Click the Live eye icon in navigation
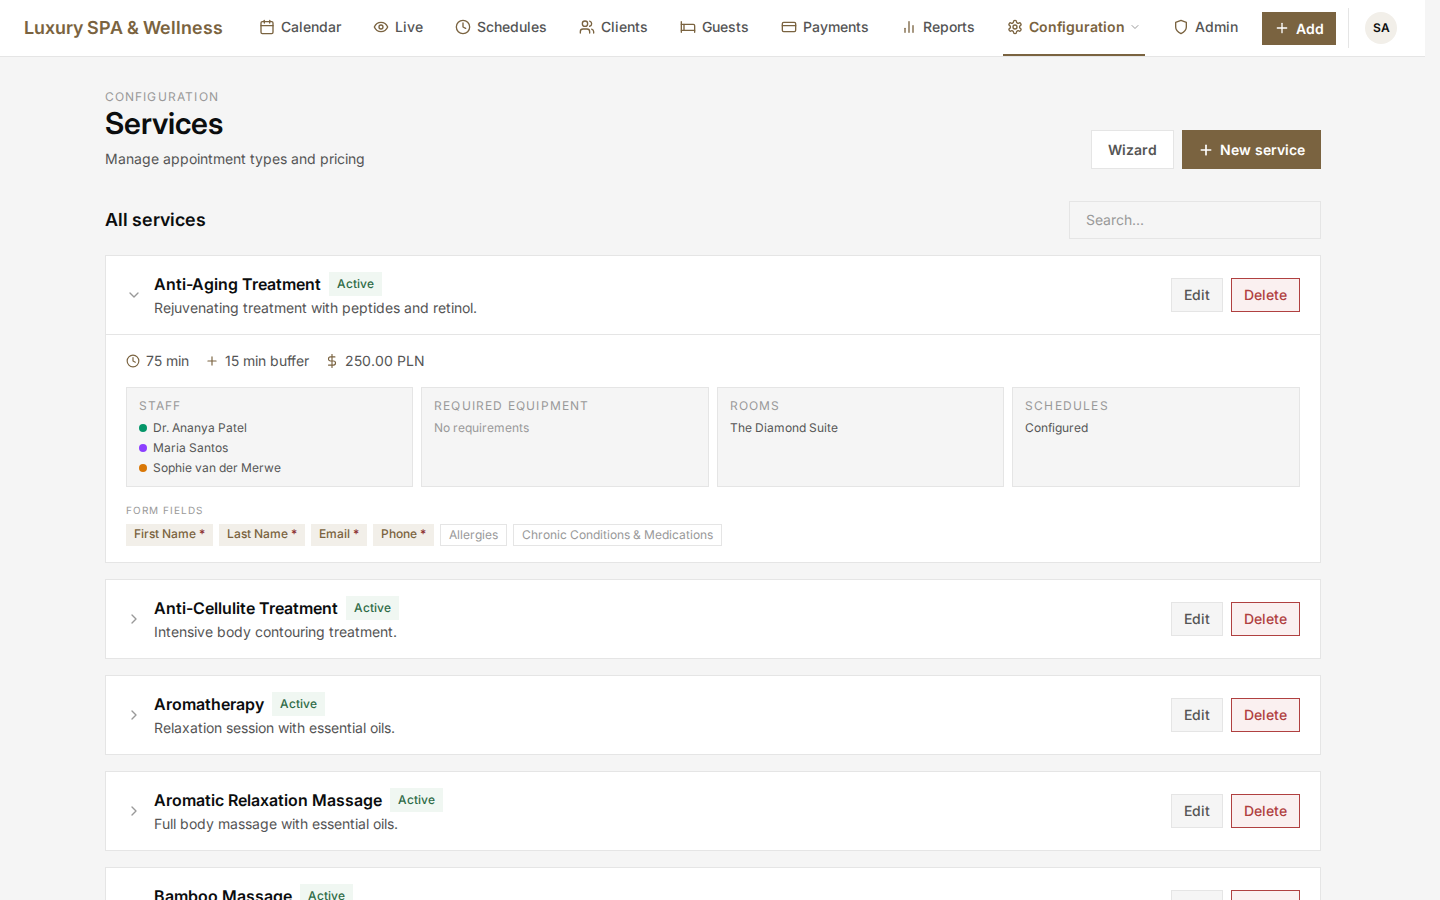The image size is (1440, 900). 380,27
